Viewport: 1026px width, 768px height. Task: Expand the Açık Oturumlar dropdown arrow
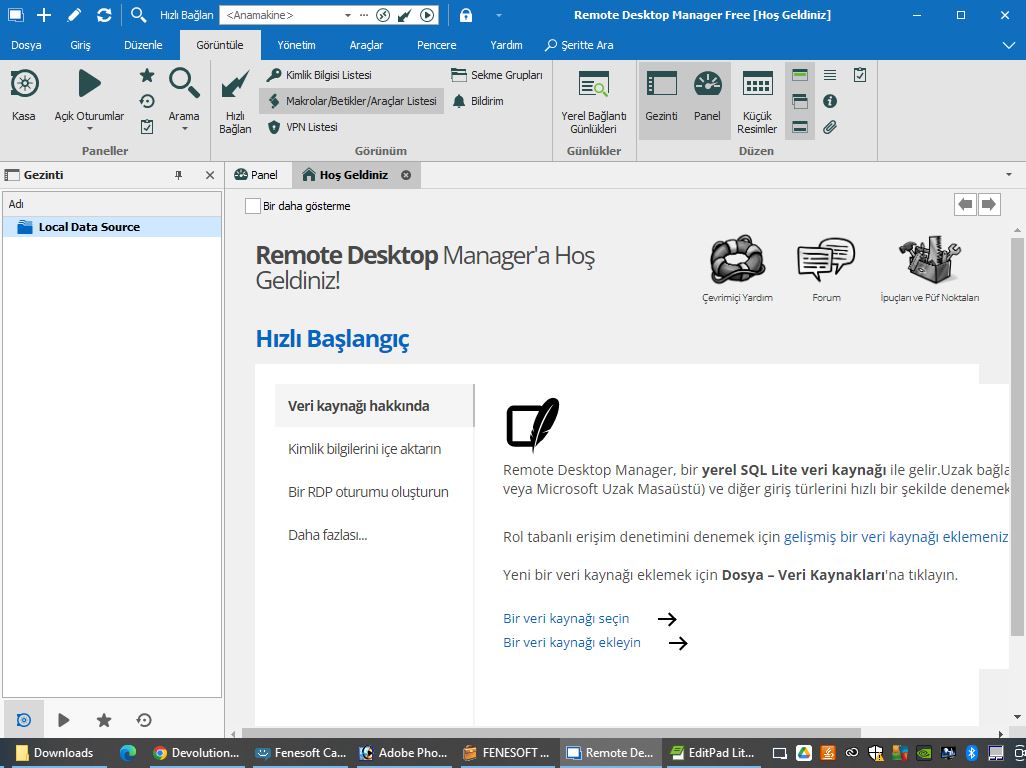[90, 129]
